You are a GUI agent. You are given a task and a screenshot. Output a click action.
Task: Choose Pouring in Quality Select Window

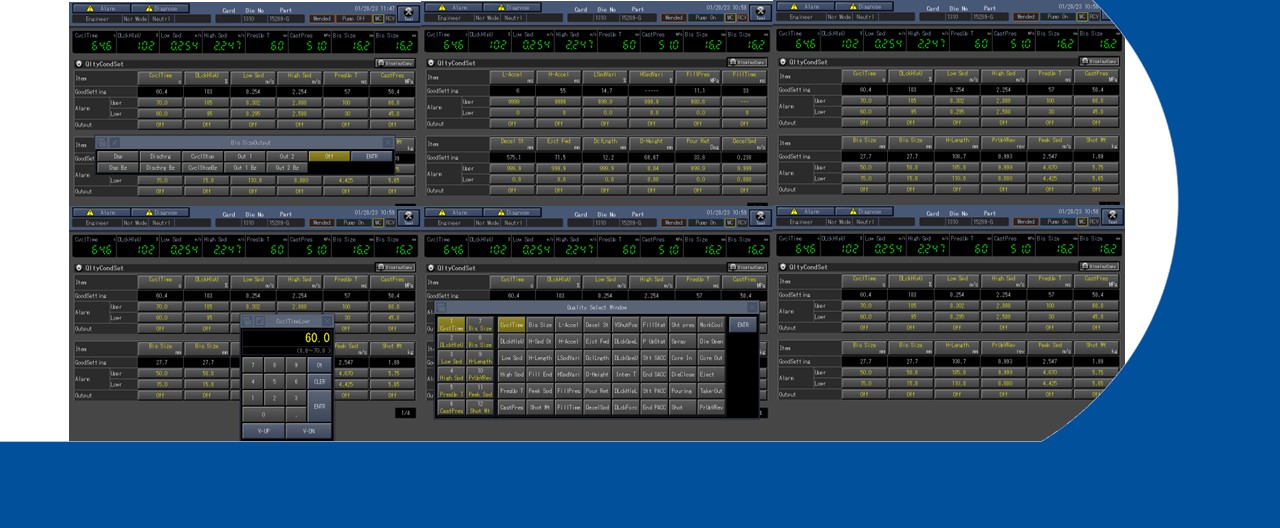(x=683, y=391)
